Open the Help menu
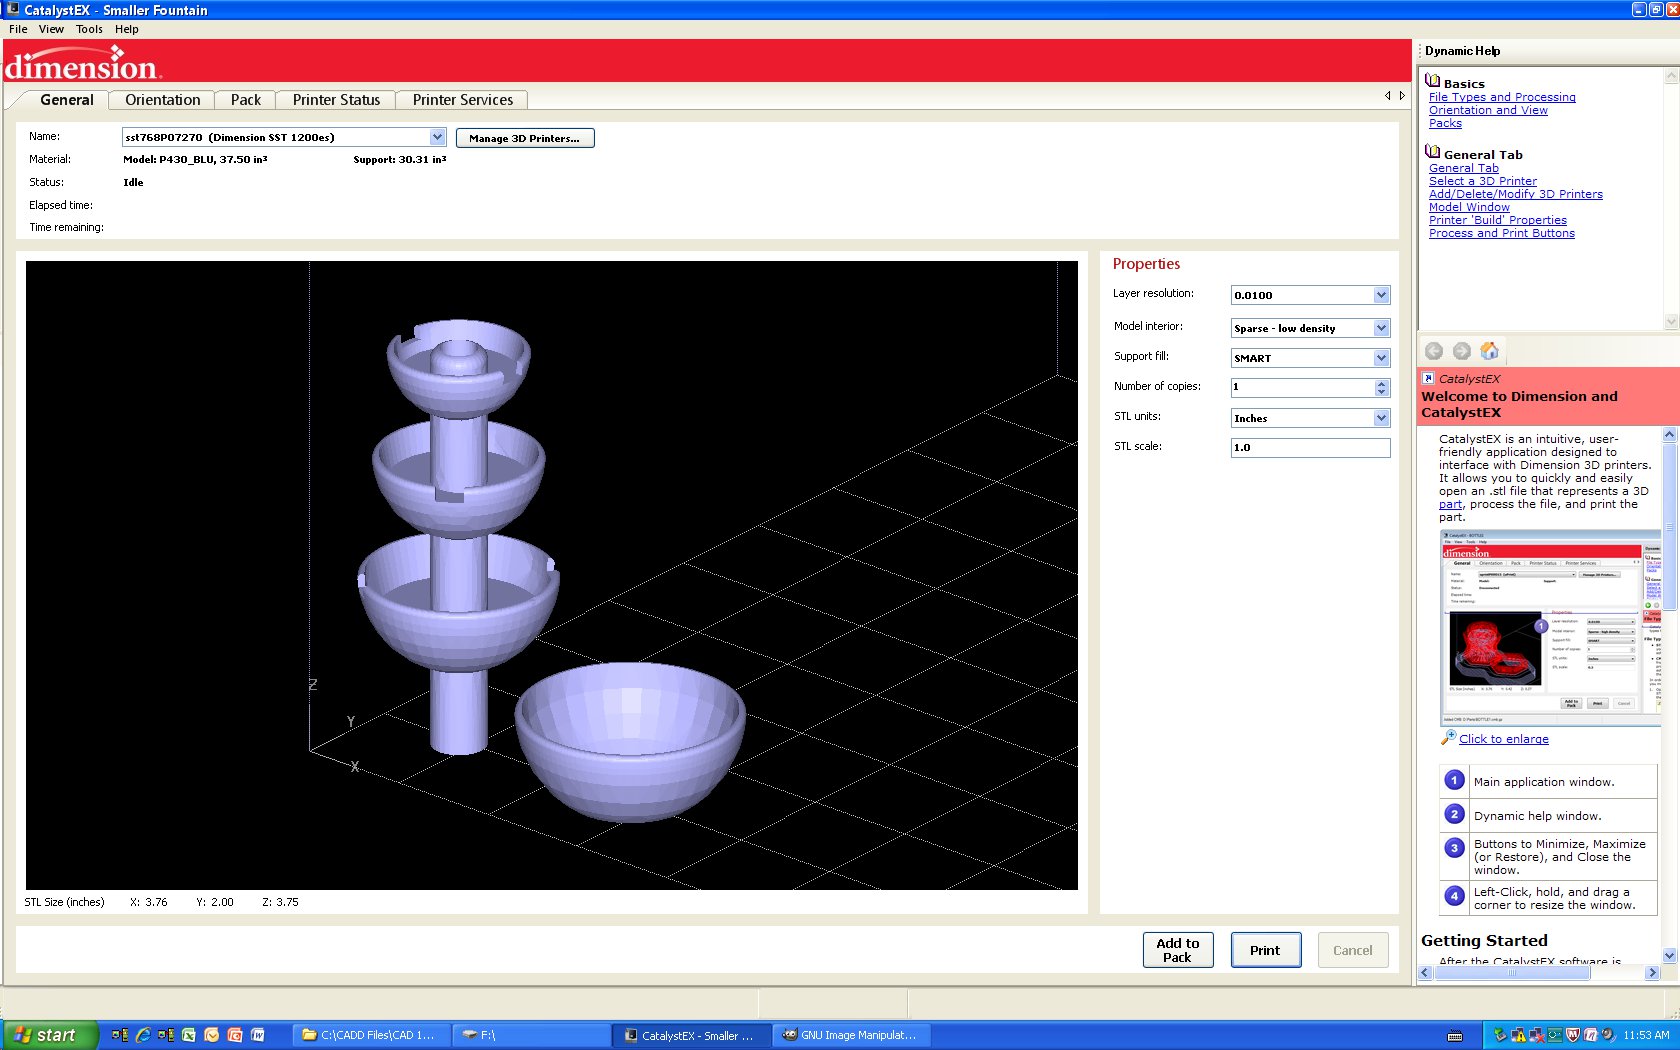Screen dimensions: 1680x1050 point(126,29)
